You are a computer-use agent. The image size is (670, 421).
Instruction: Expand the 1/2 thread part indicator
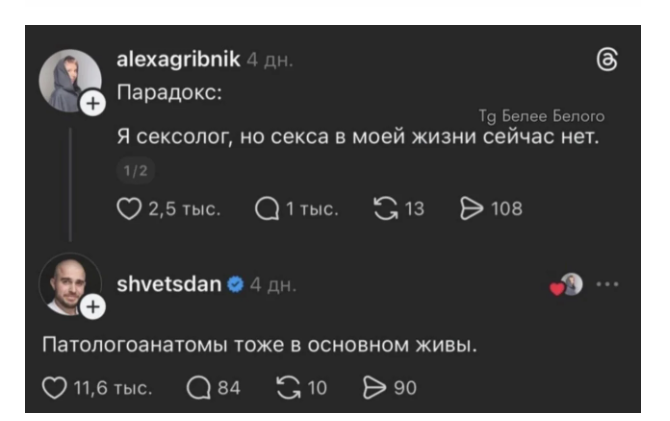tap(135, 173)
